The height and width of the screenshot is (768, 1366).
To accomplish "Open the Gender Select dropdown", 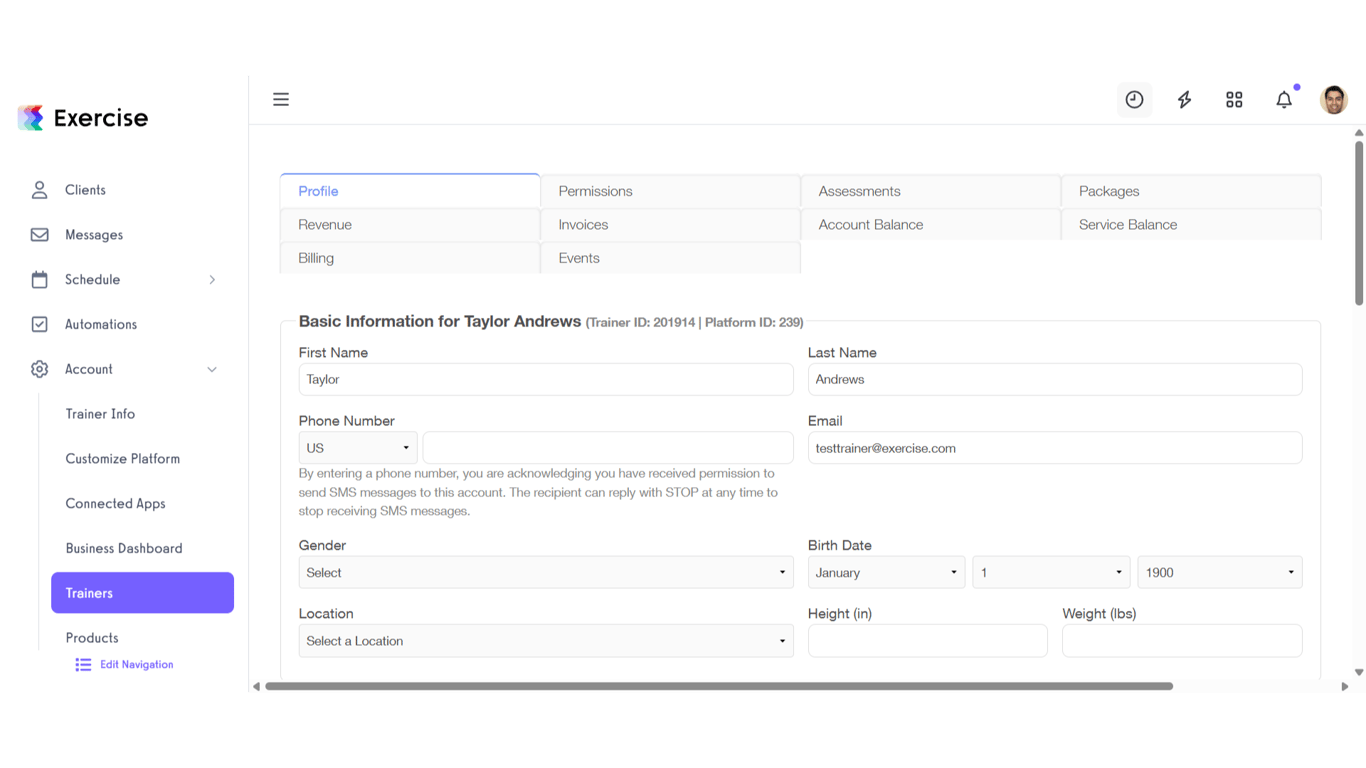I will click(546, 572).
